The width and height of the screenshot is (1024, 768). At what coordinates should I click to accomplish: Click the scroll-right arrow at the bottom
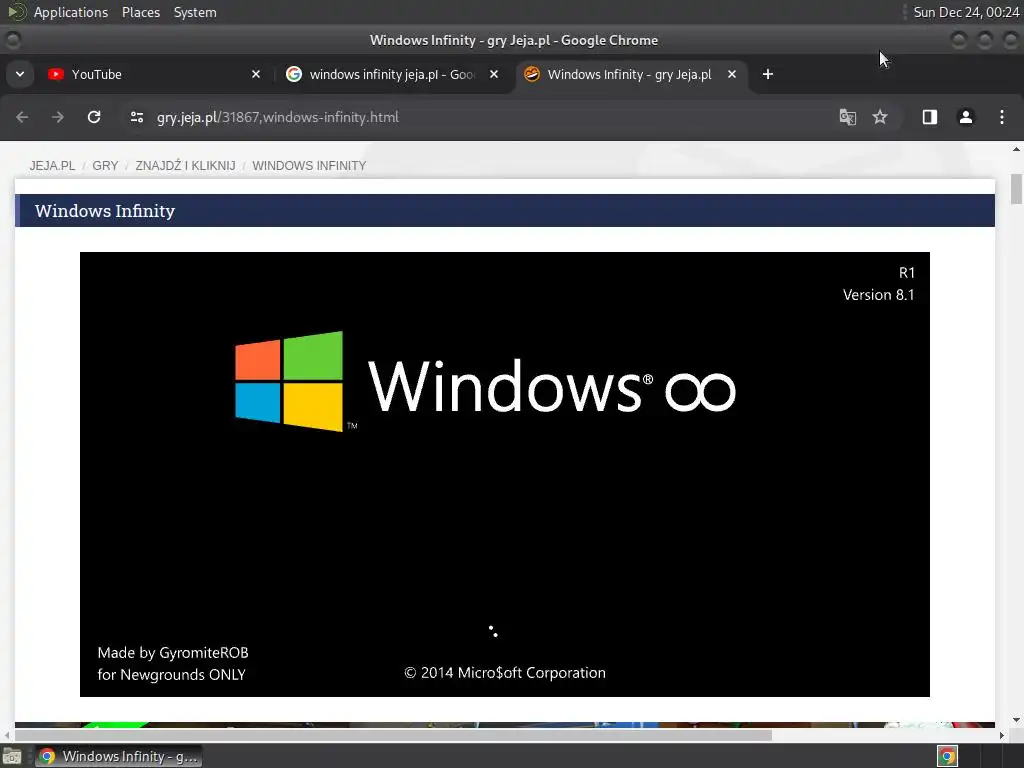click(1002, 735)
